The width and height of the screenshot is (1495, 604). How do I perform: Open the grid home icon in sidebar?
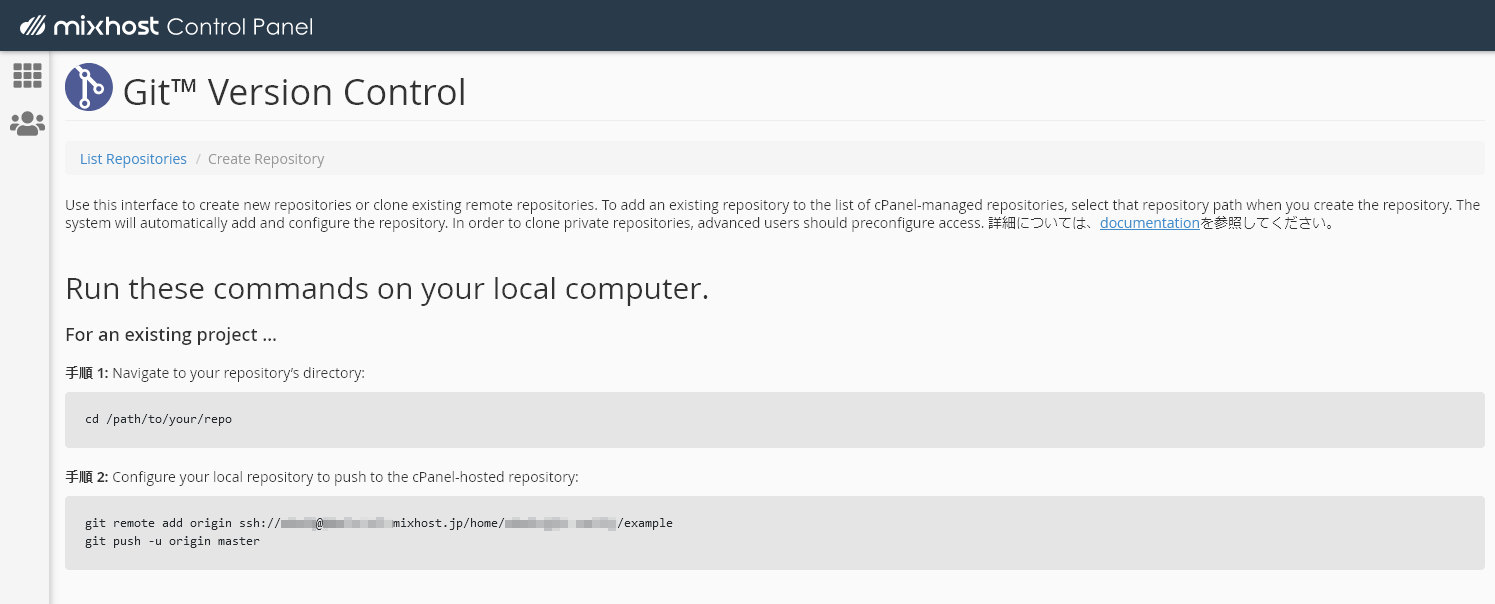pyautogui.click(x=27, y=75)
